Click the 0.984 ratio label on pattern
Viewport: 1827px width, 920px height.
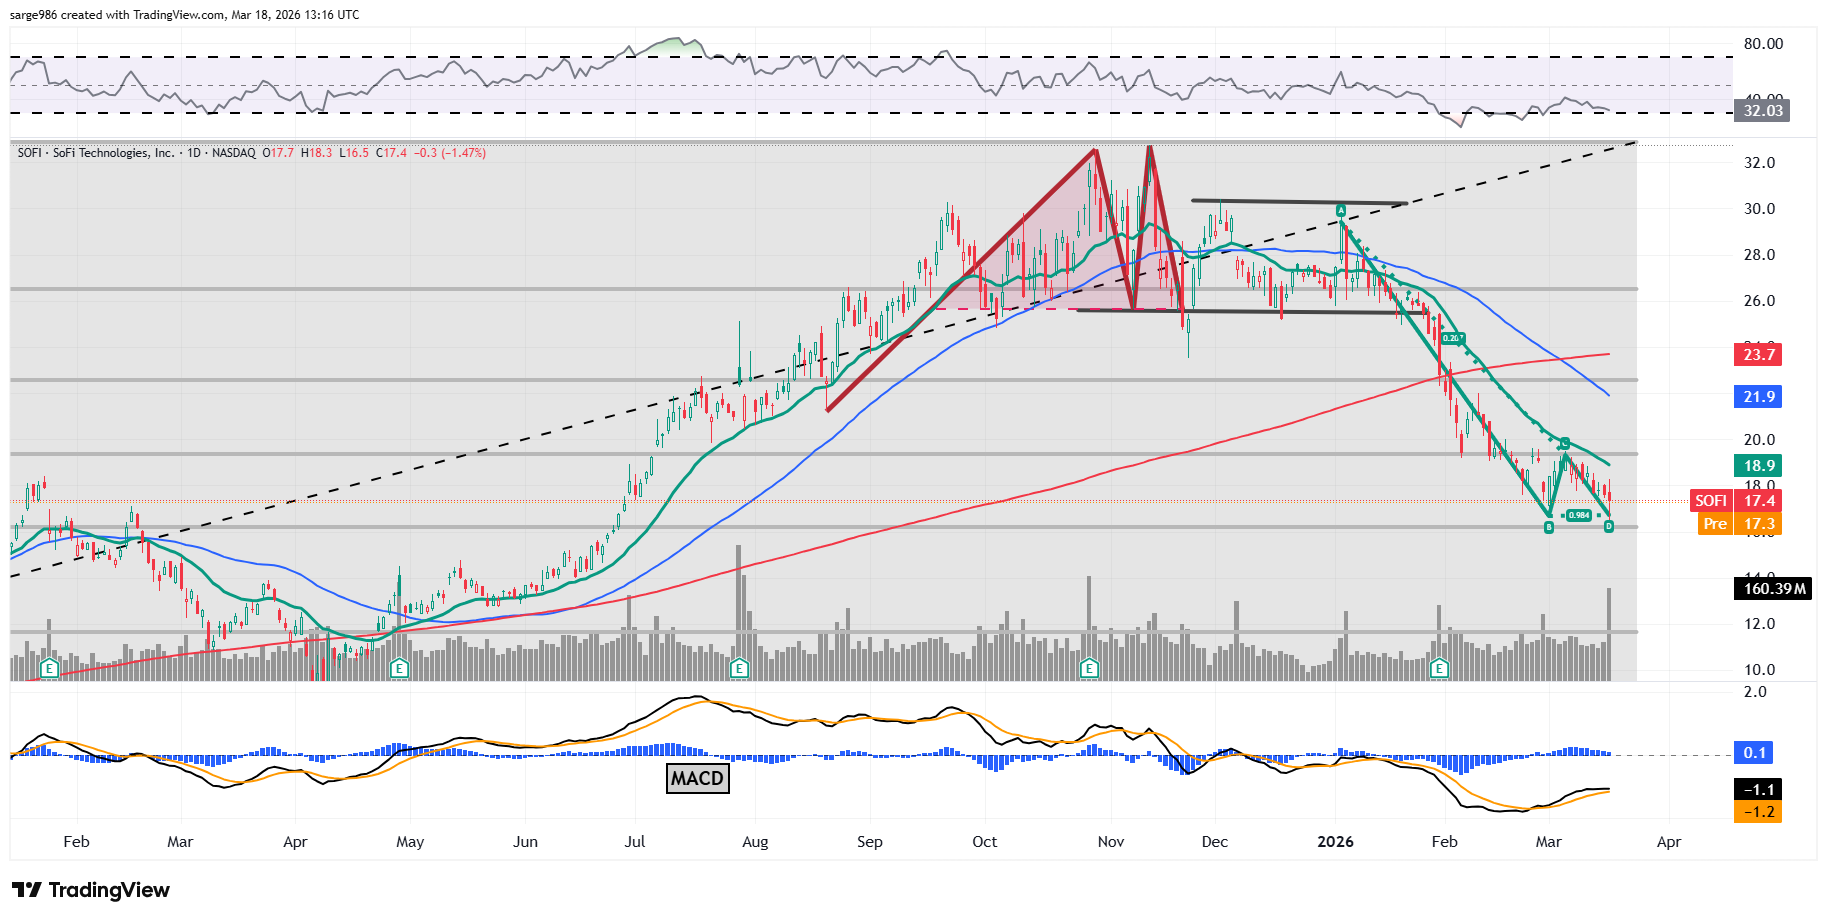pos(1578,515)
